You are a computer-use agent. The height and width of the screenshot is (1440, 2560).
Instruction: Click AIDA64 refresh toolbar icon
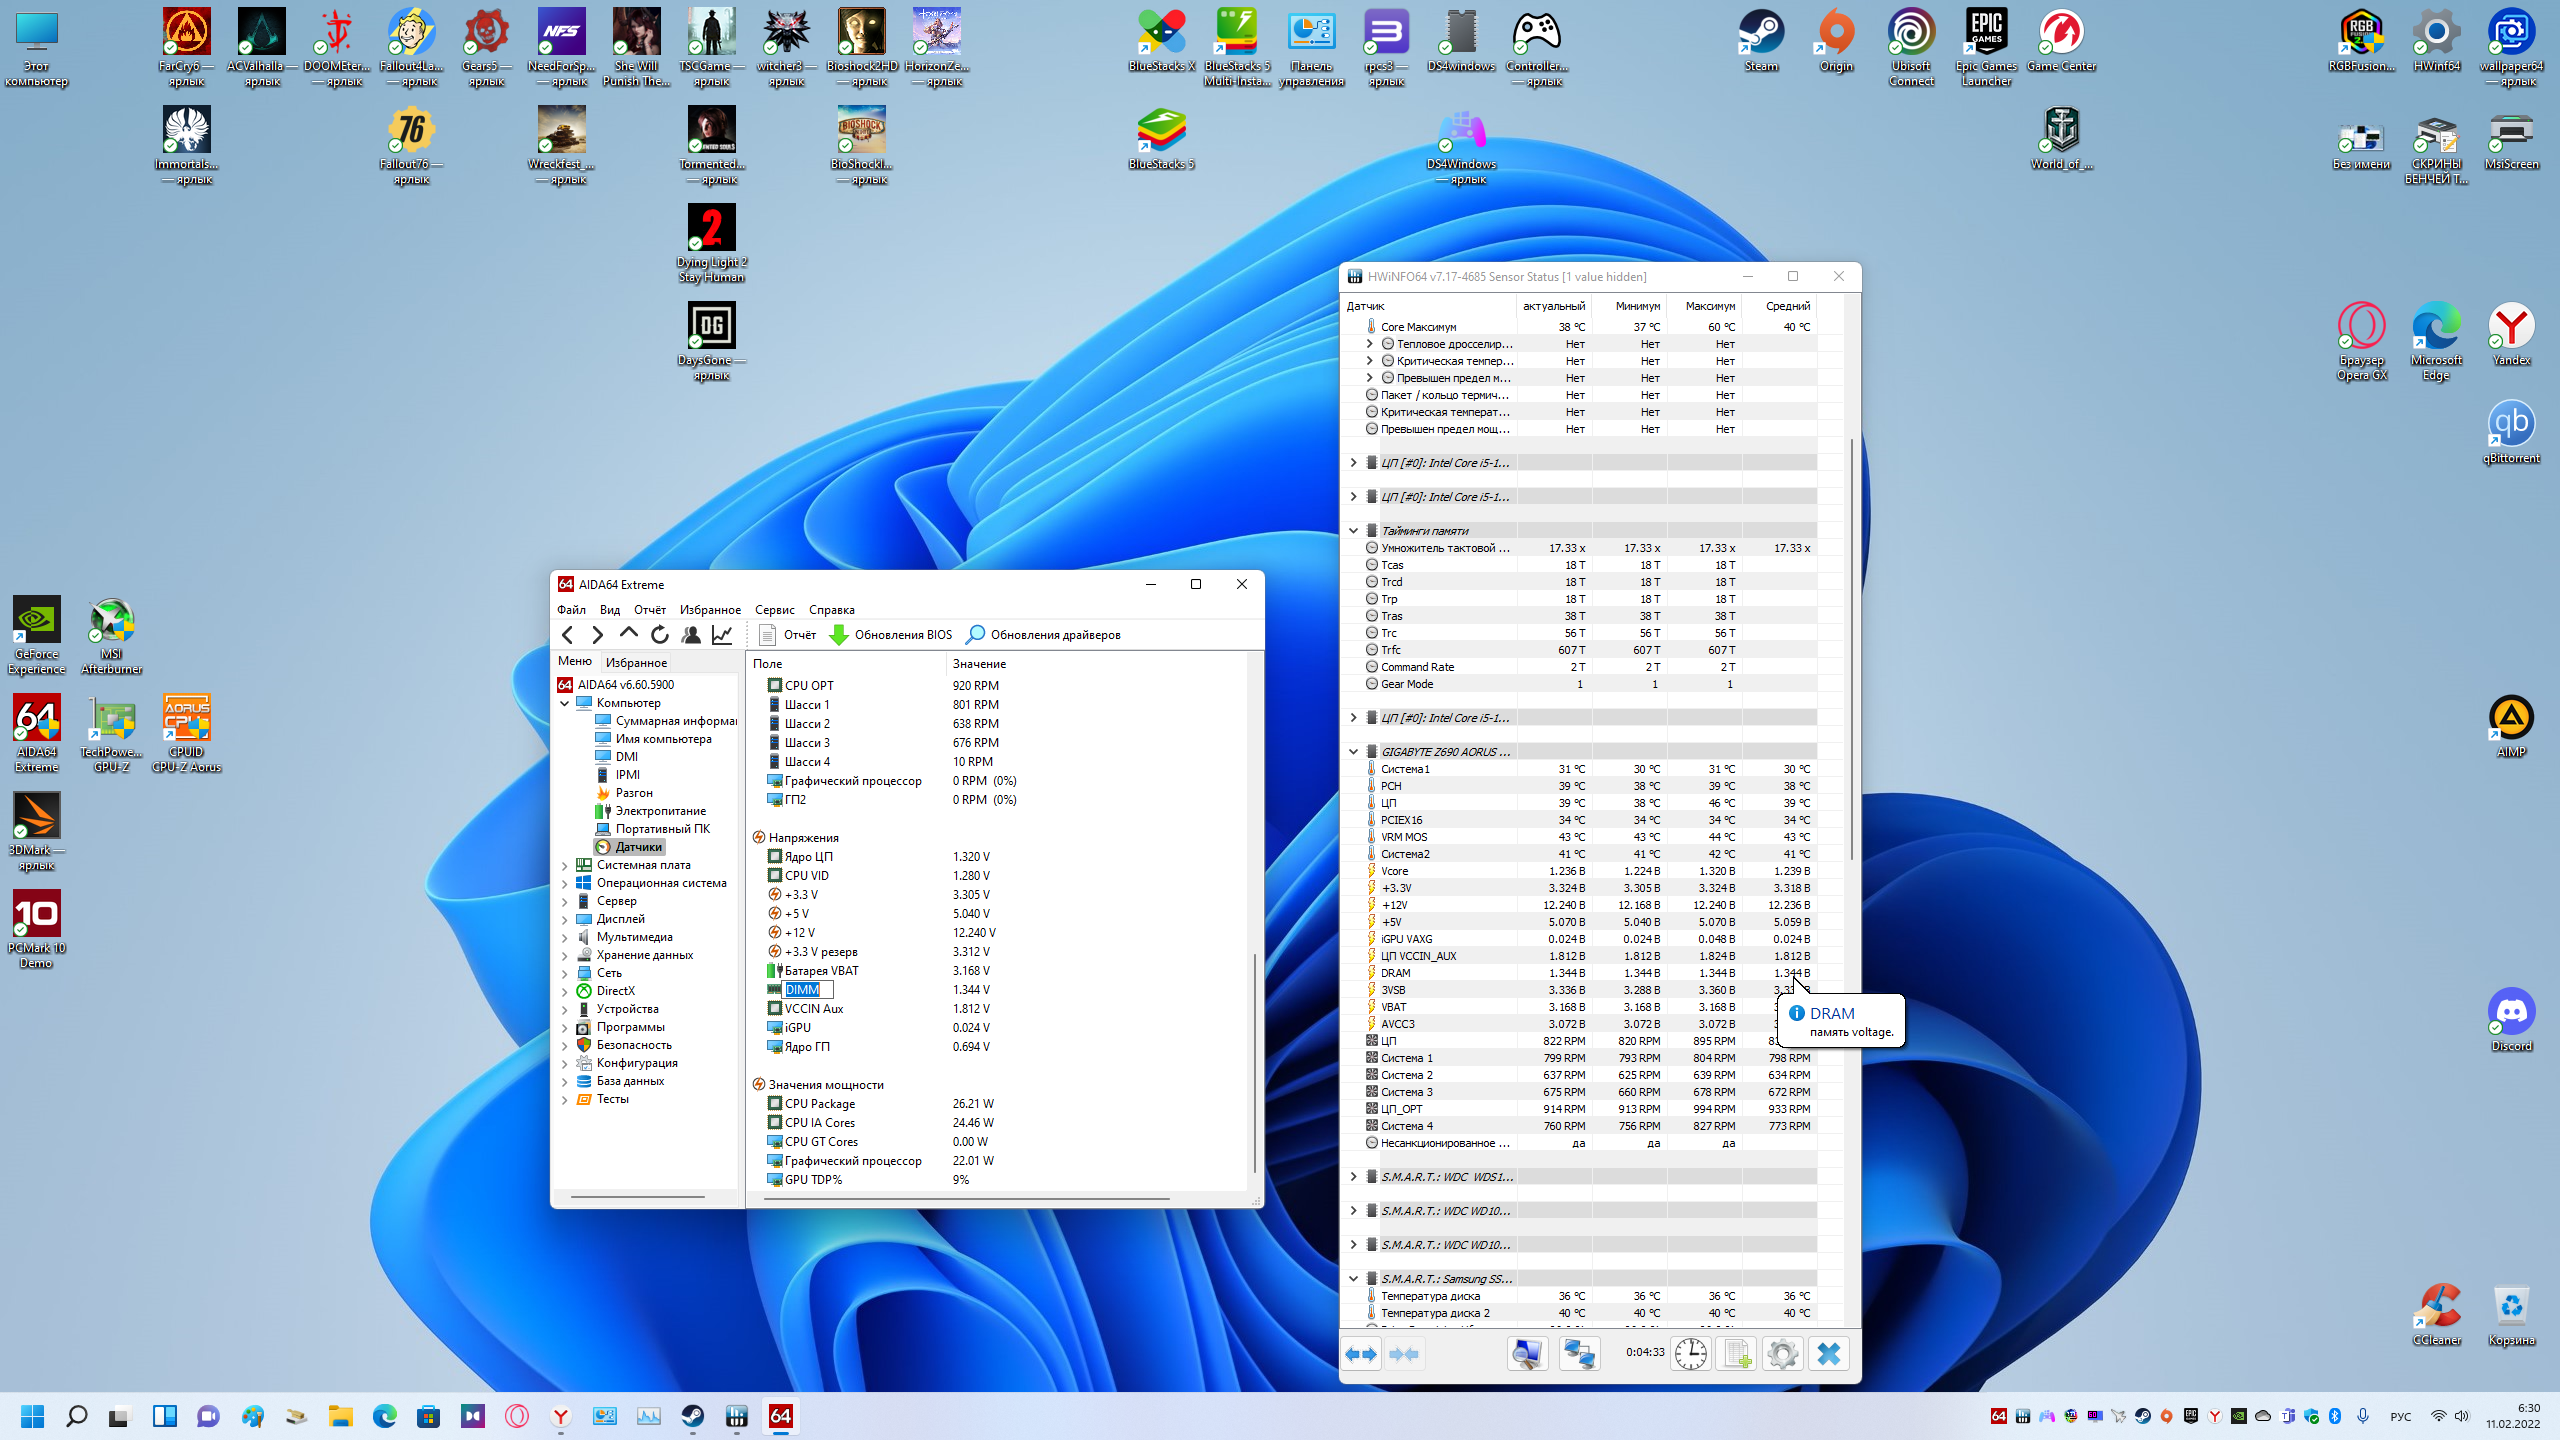pyautogui.click(x=660, y=635)
